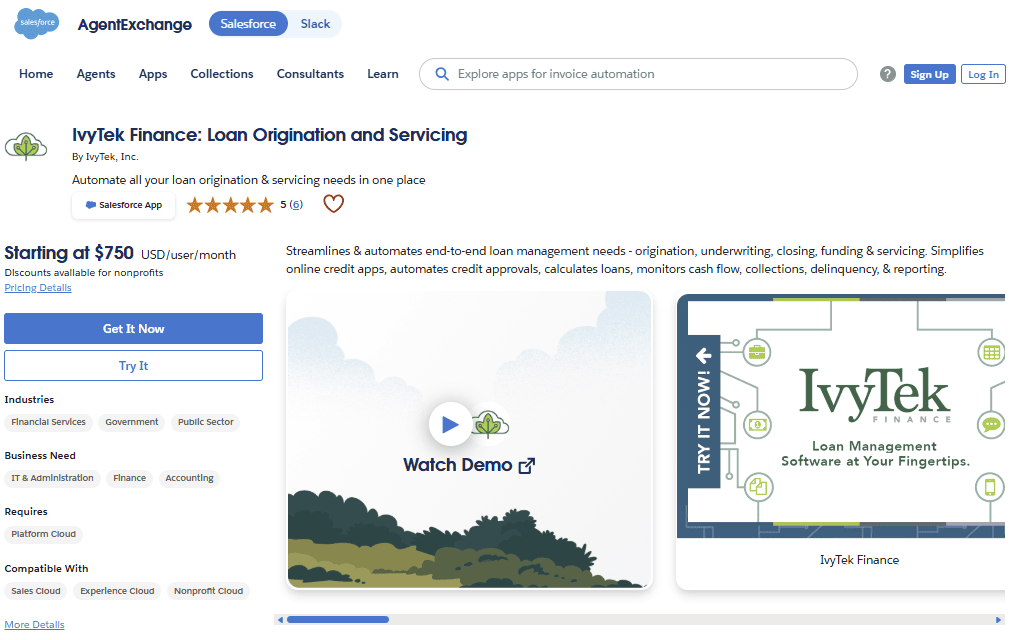Open the 6 reviews link
The height and width of the screenshot is (640, 1014).
[x=296, y=205]
